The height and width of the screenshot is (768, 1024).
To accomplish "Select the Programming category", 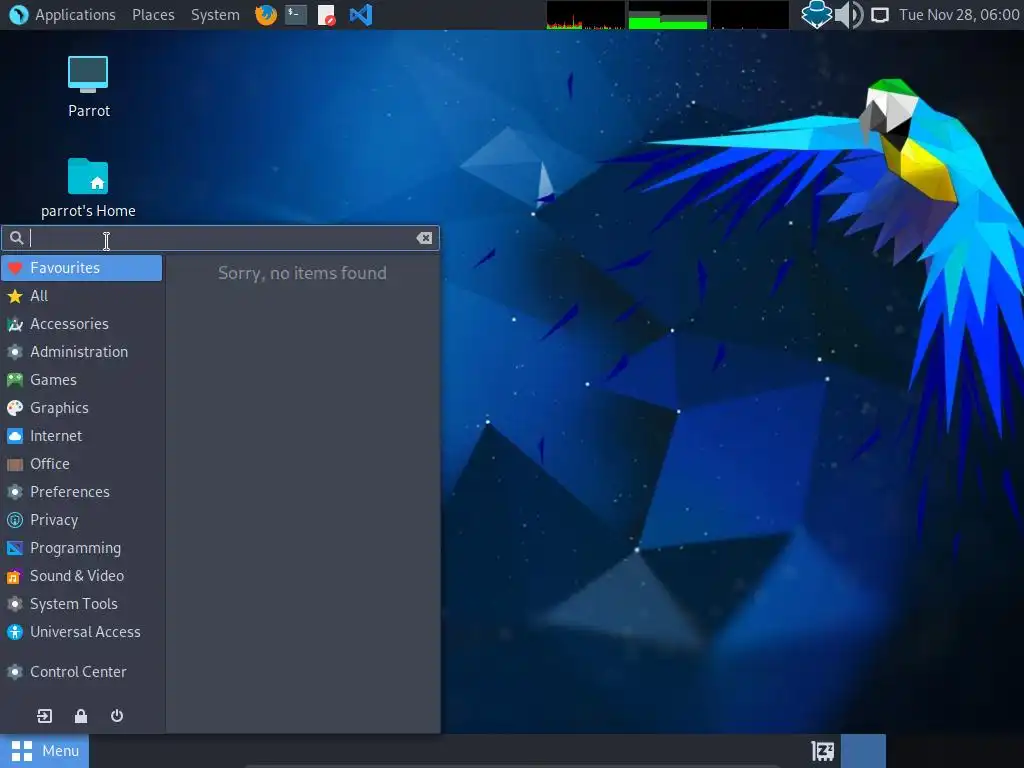I will 82,549.
